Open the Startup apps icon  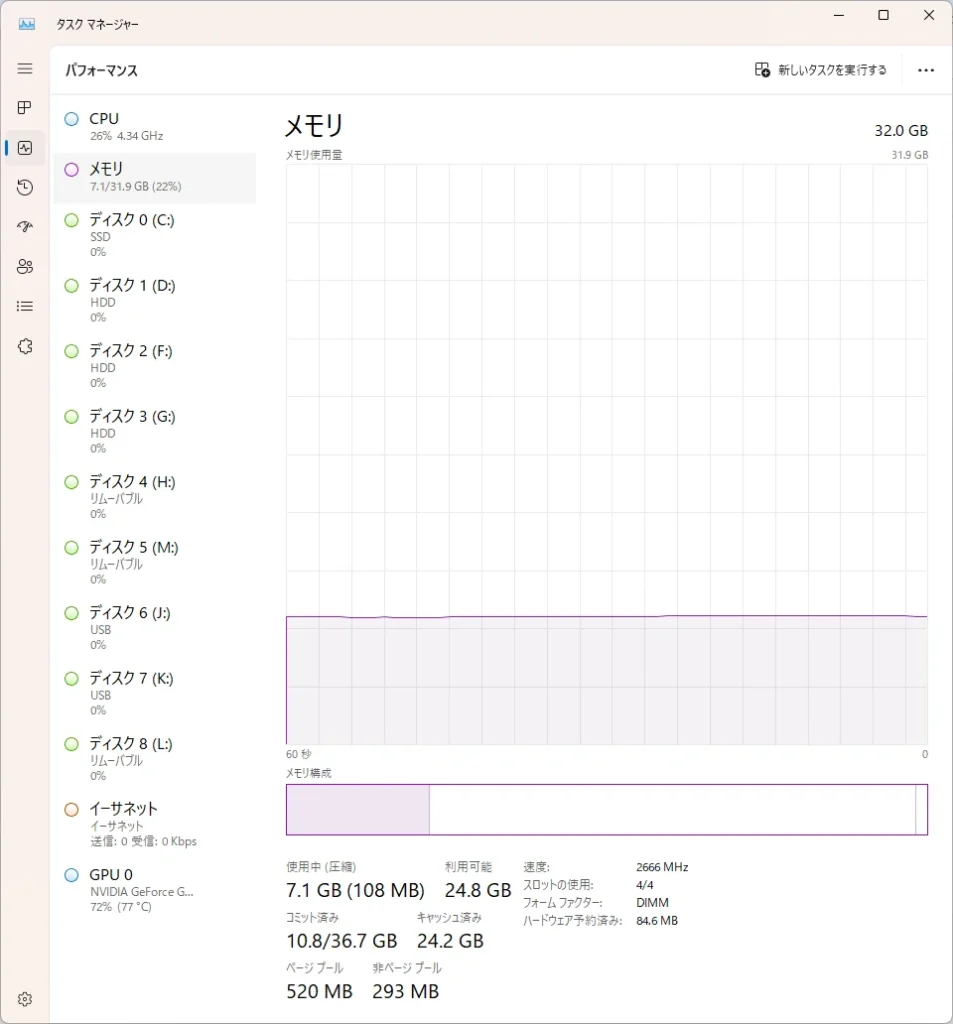click(x=25, y=227)
